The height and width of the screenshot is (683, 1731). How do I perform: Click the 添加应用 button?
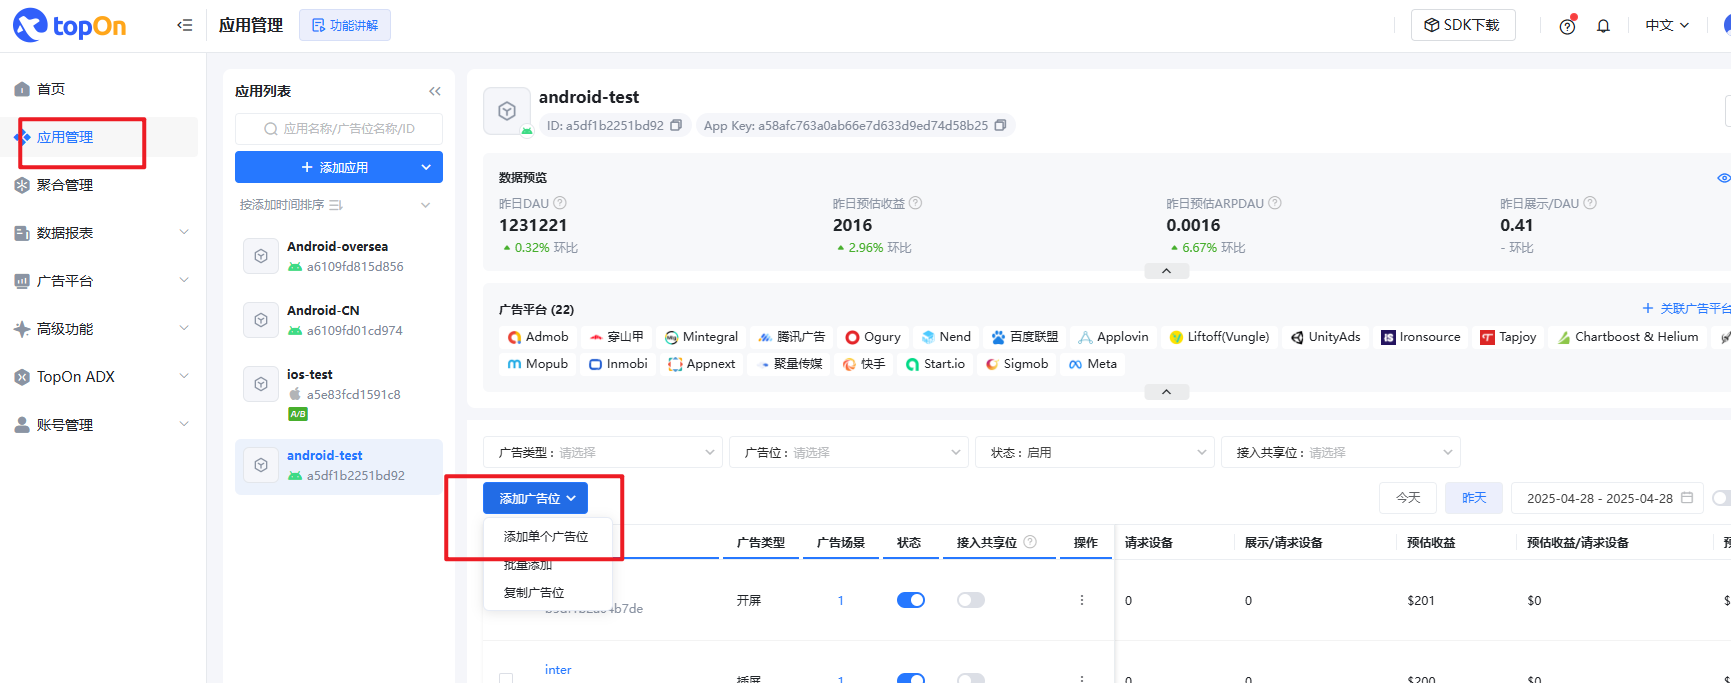click(339, 167)
